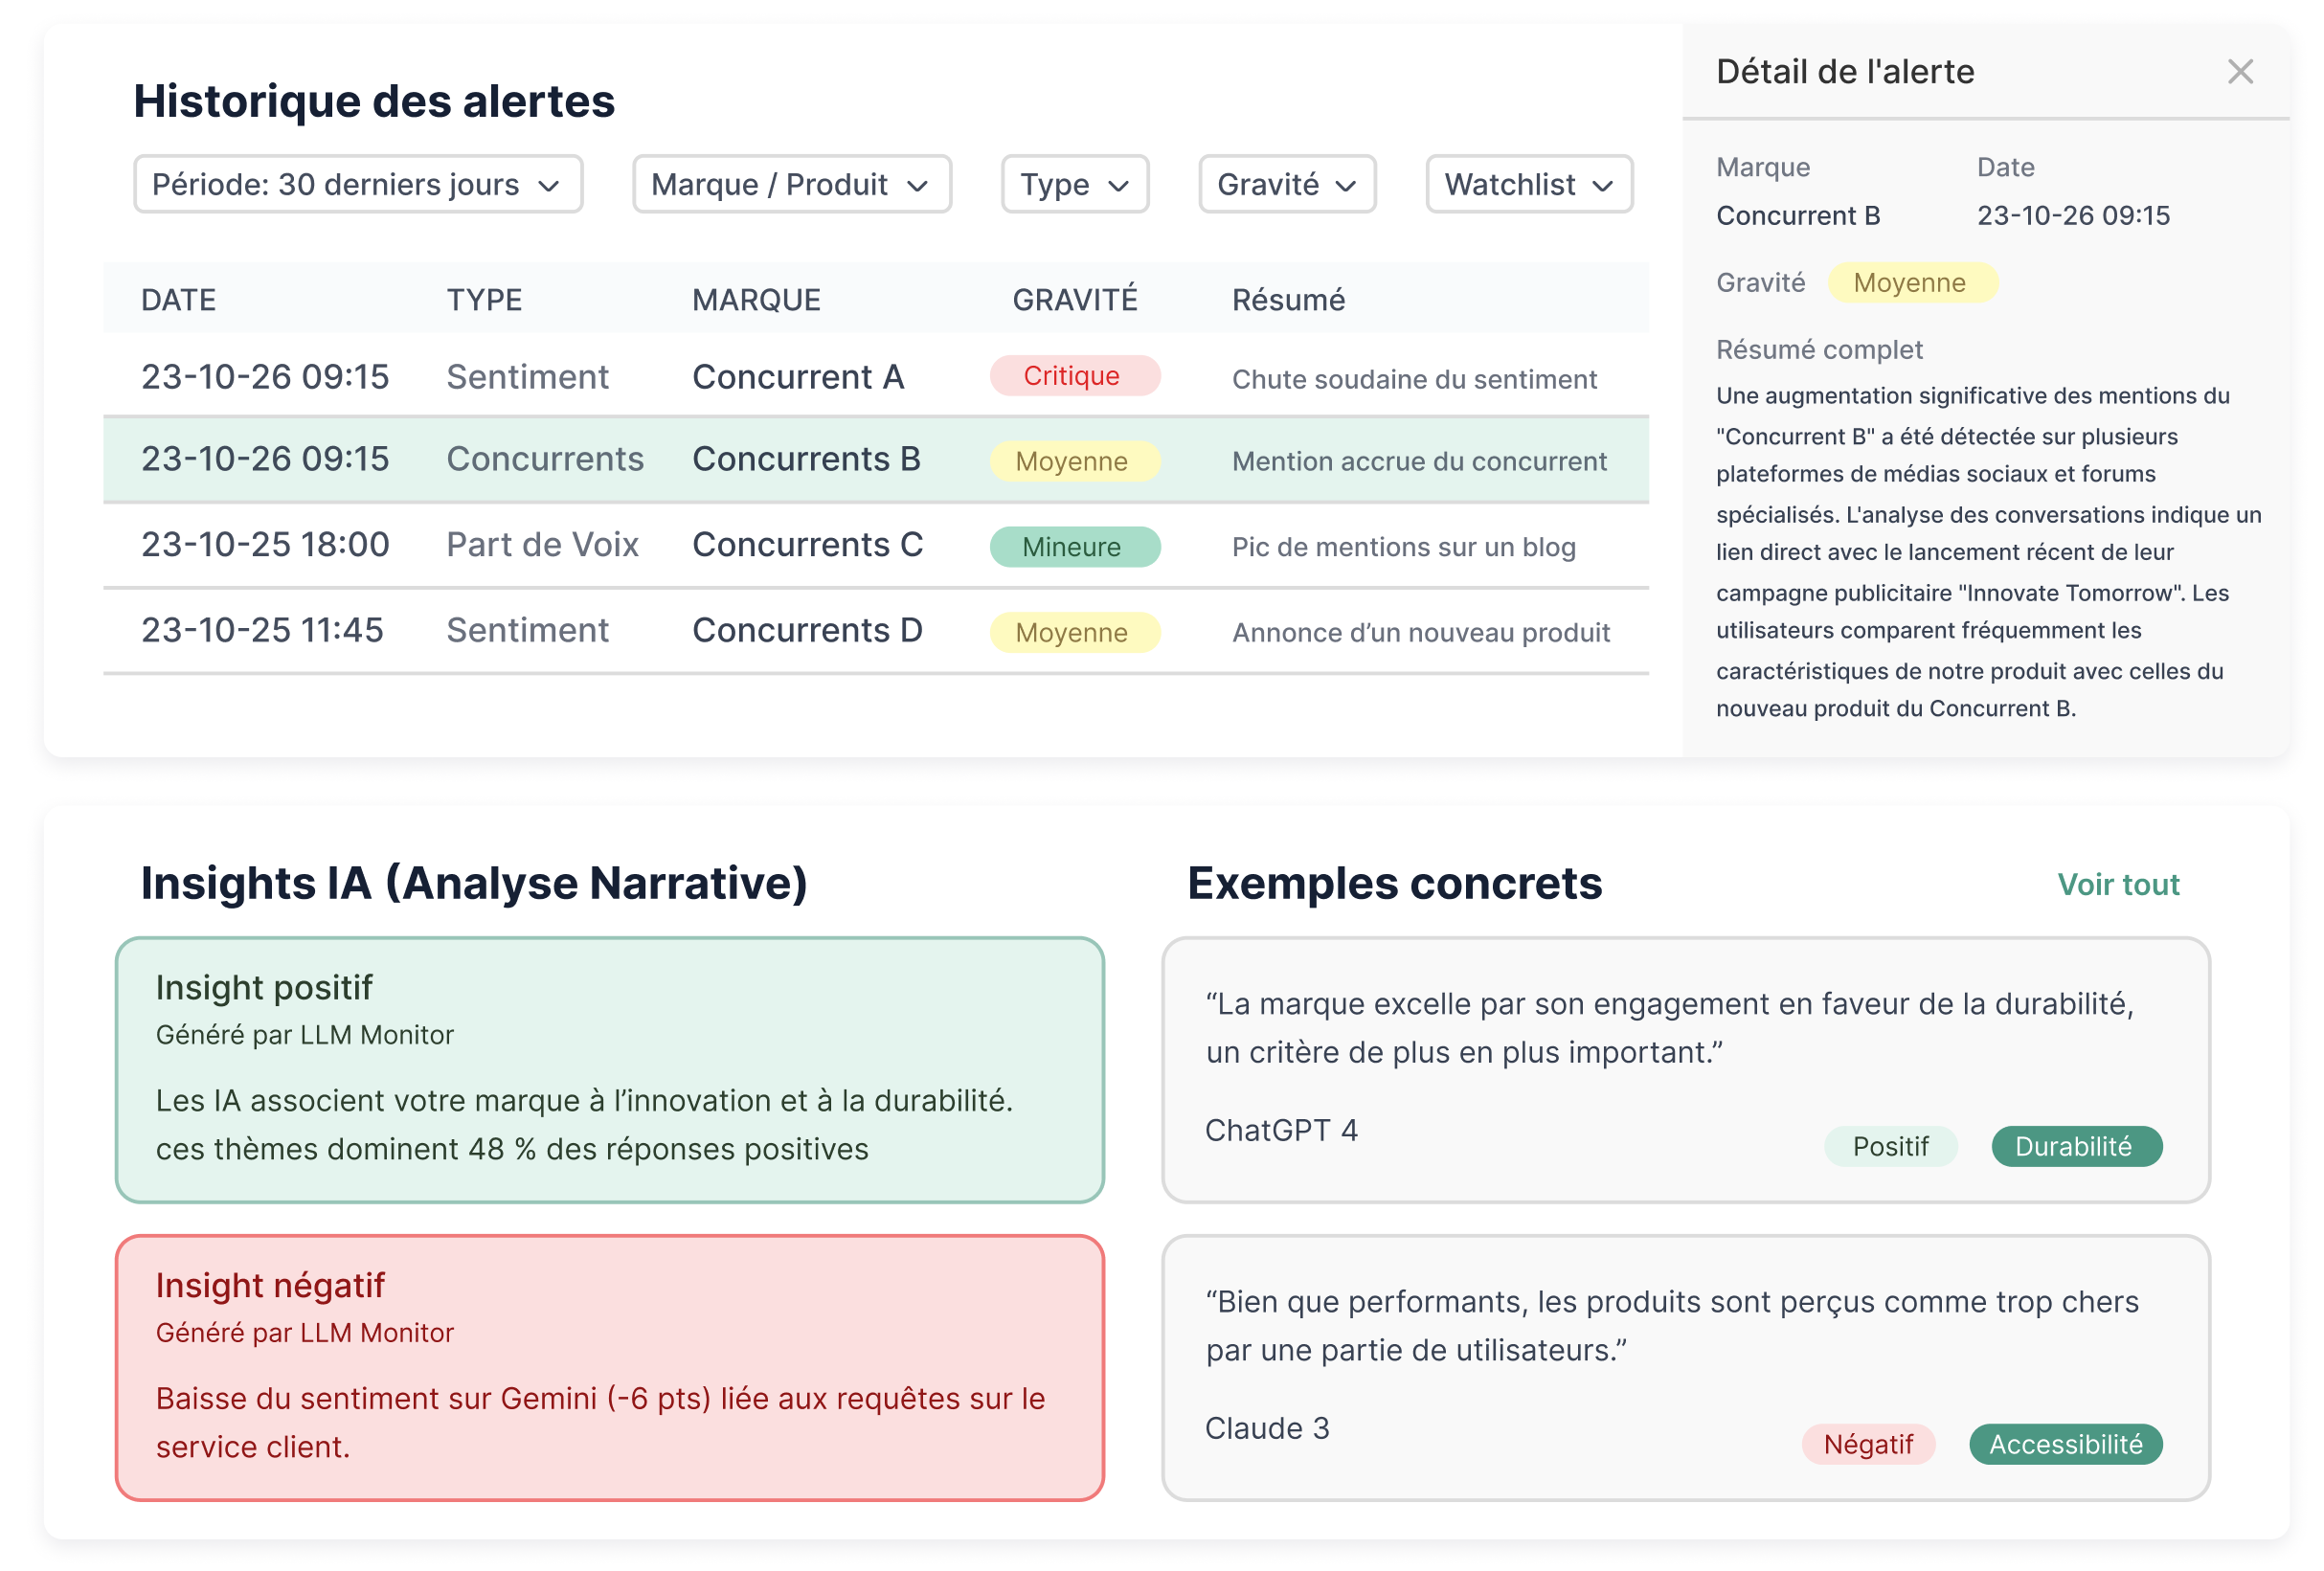2324x1571 pixels.
Task: Expand the Watchlist filter
Action: [x=1528, y=184]
